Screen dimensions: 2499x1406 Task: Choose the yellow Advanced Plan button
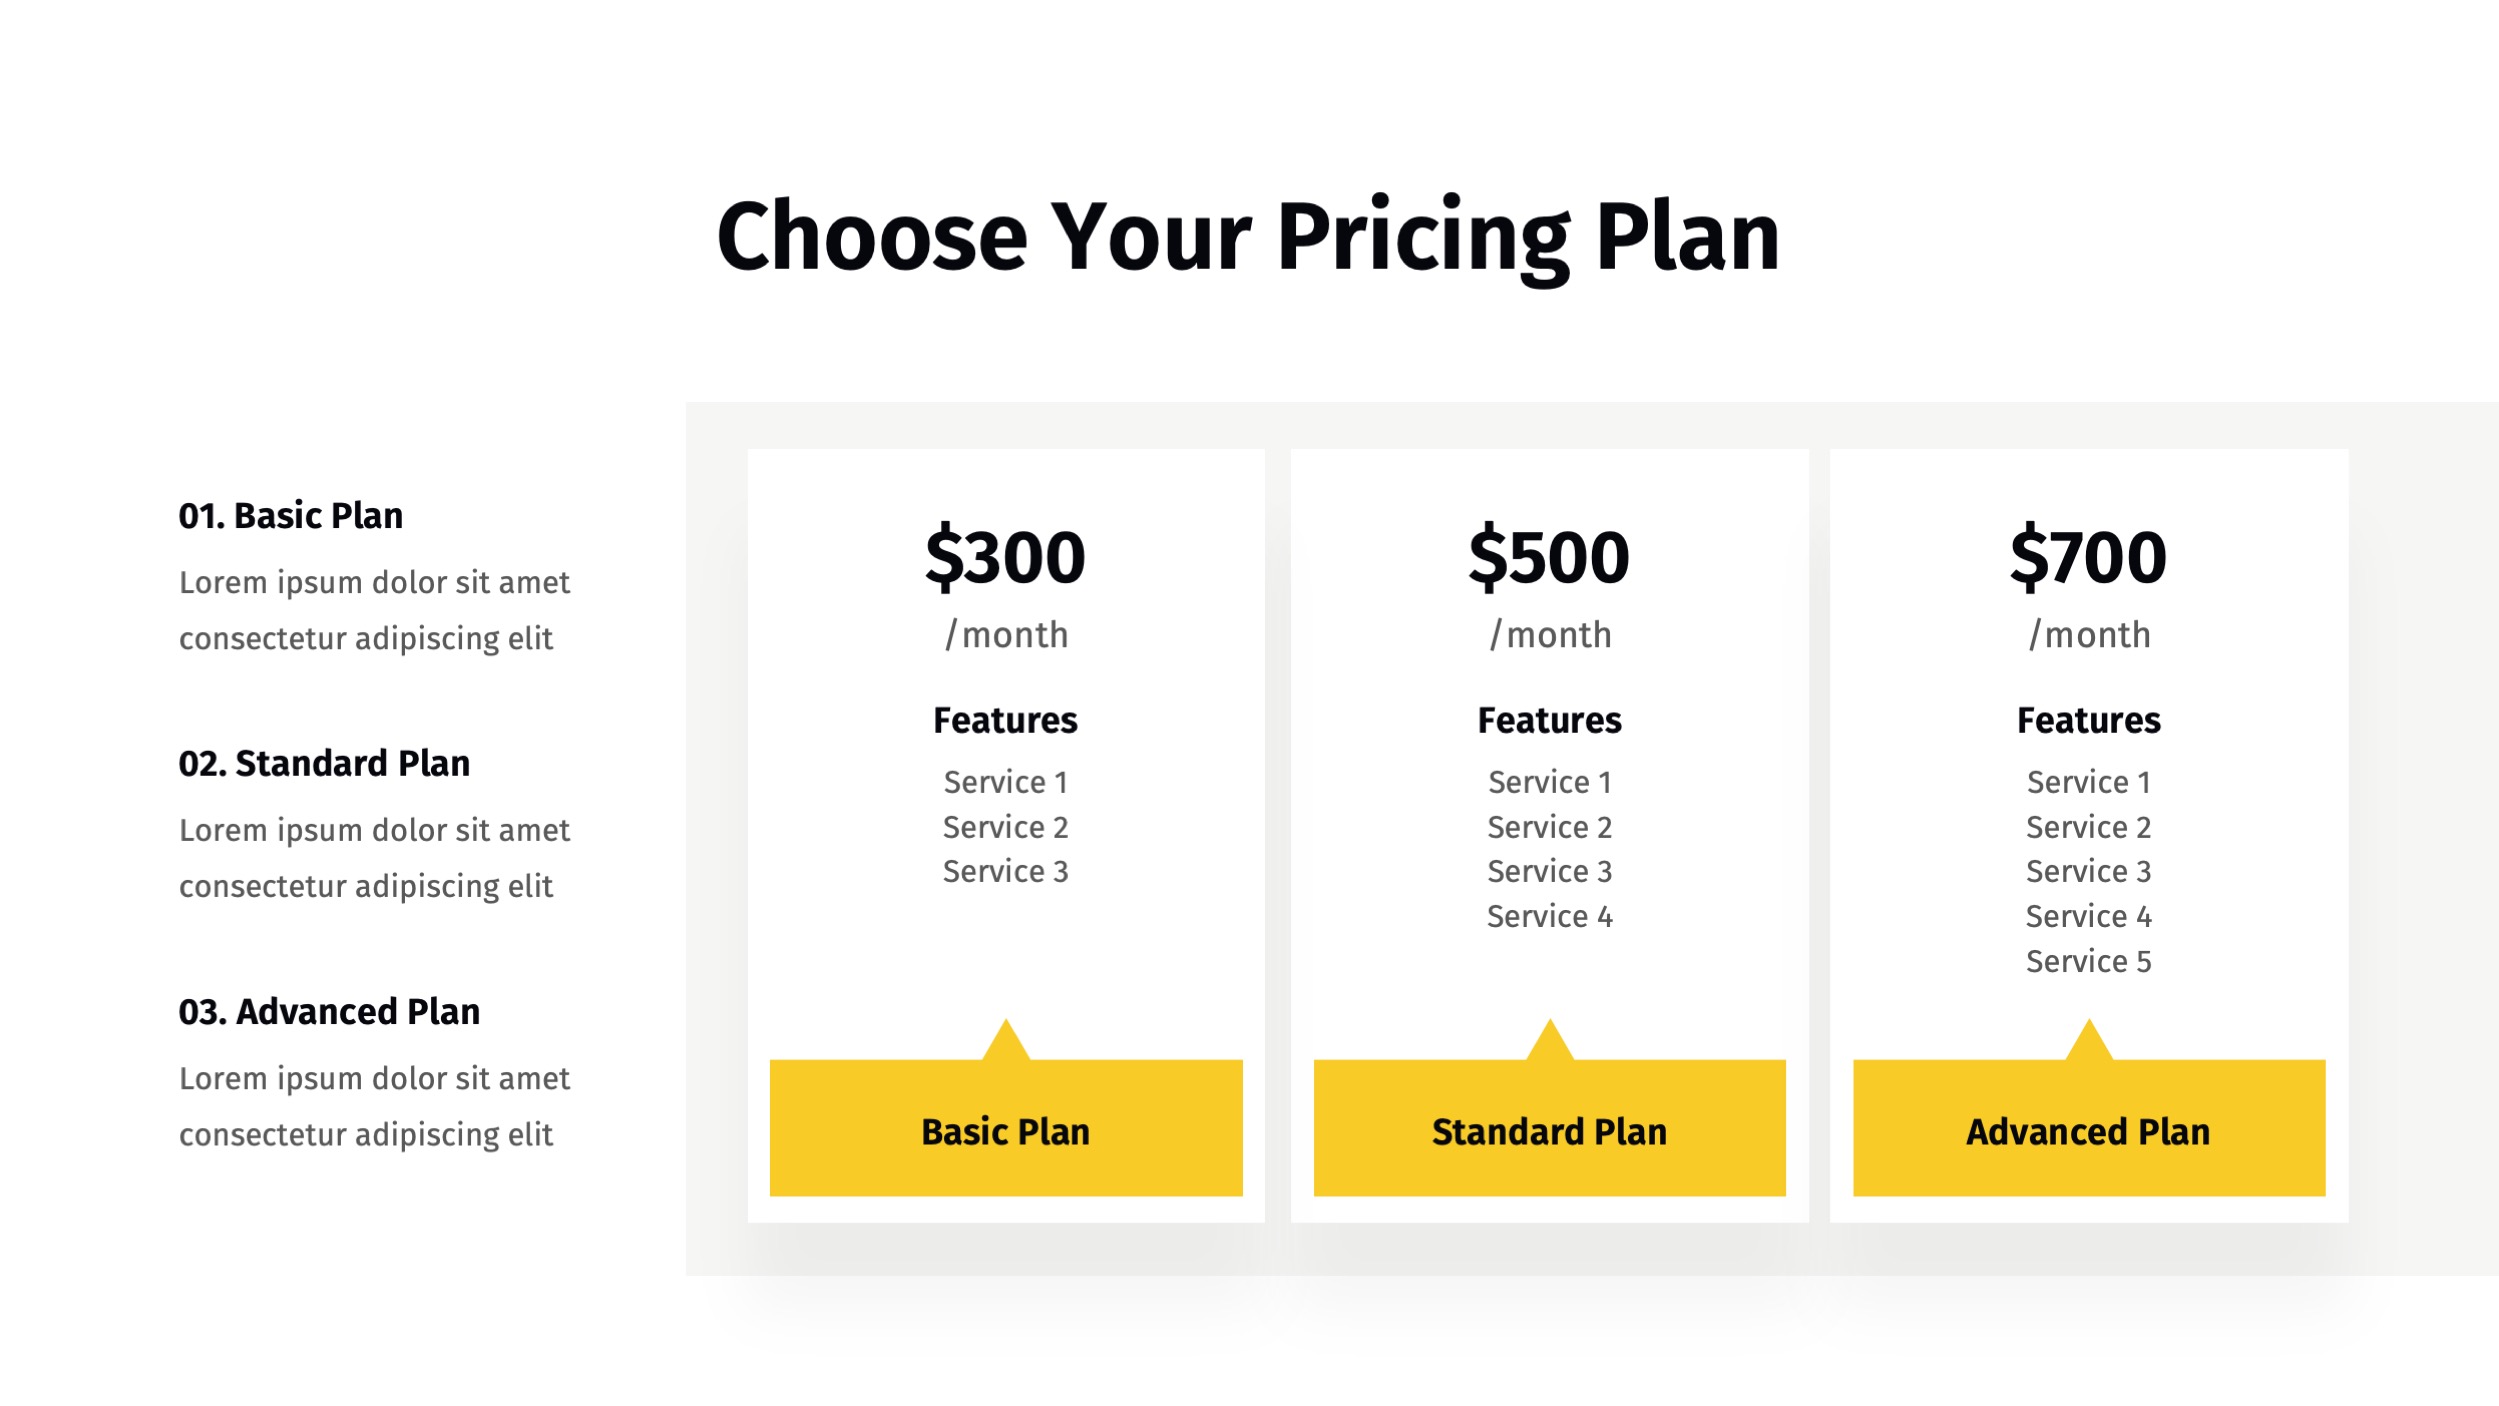(2088, 1130)
